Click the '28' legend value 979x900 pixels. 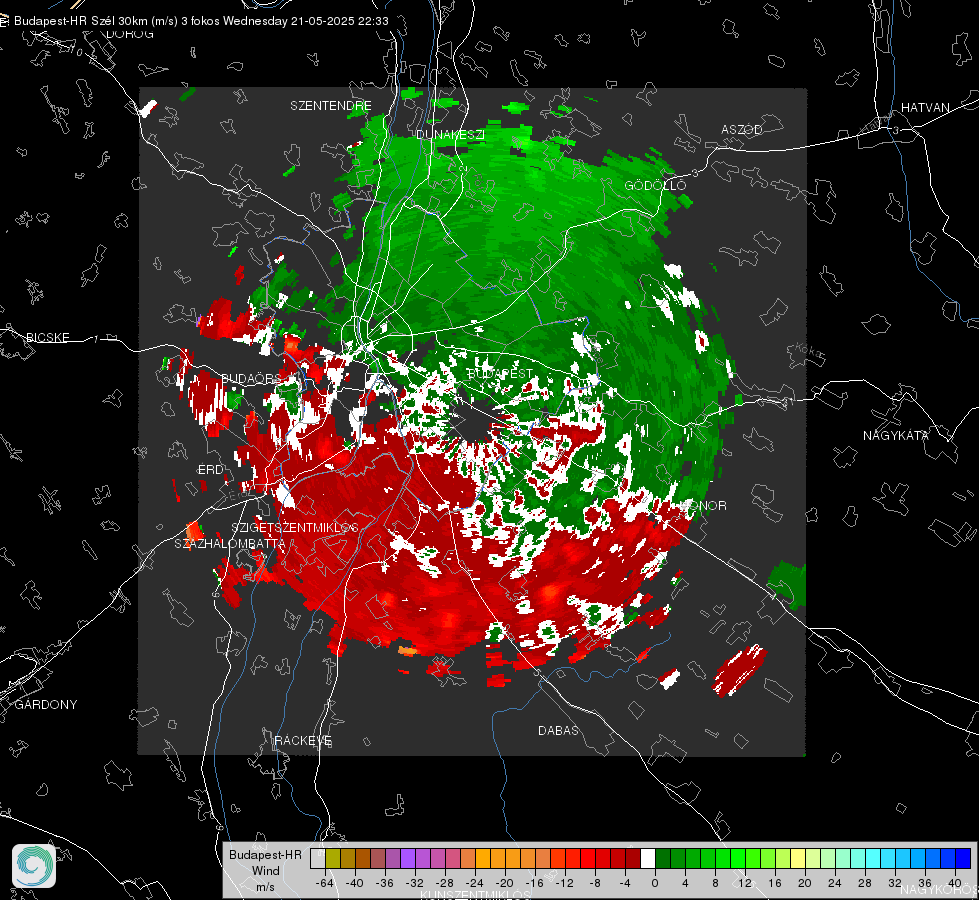pyautogui.click(x=865, y=883)
